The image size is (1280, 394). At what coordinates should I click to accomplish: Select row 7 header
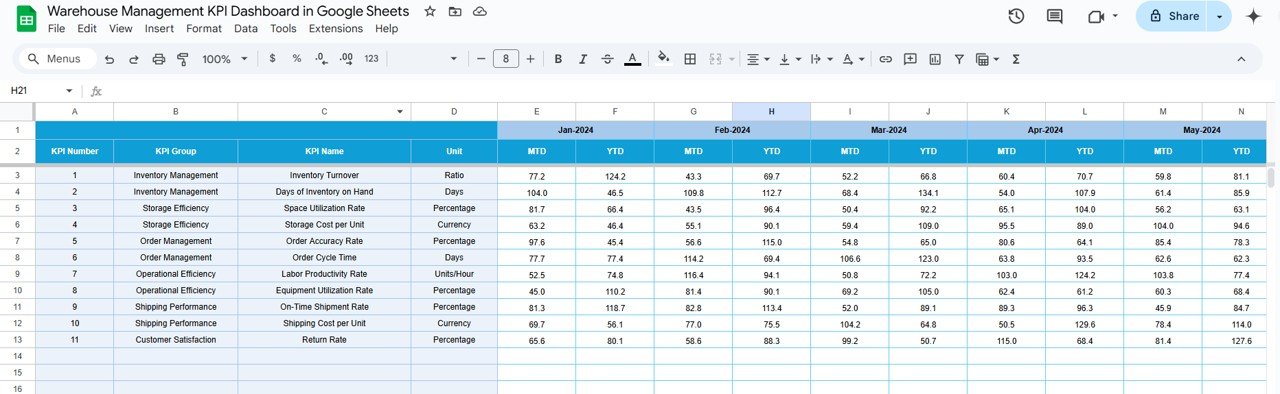coord(17,241)
